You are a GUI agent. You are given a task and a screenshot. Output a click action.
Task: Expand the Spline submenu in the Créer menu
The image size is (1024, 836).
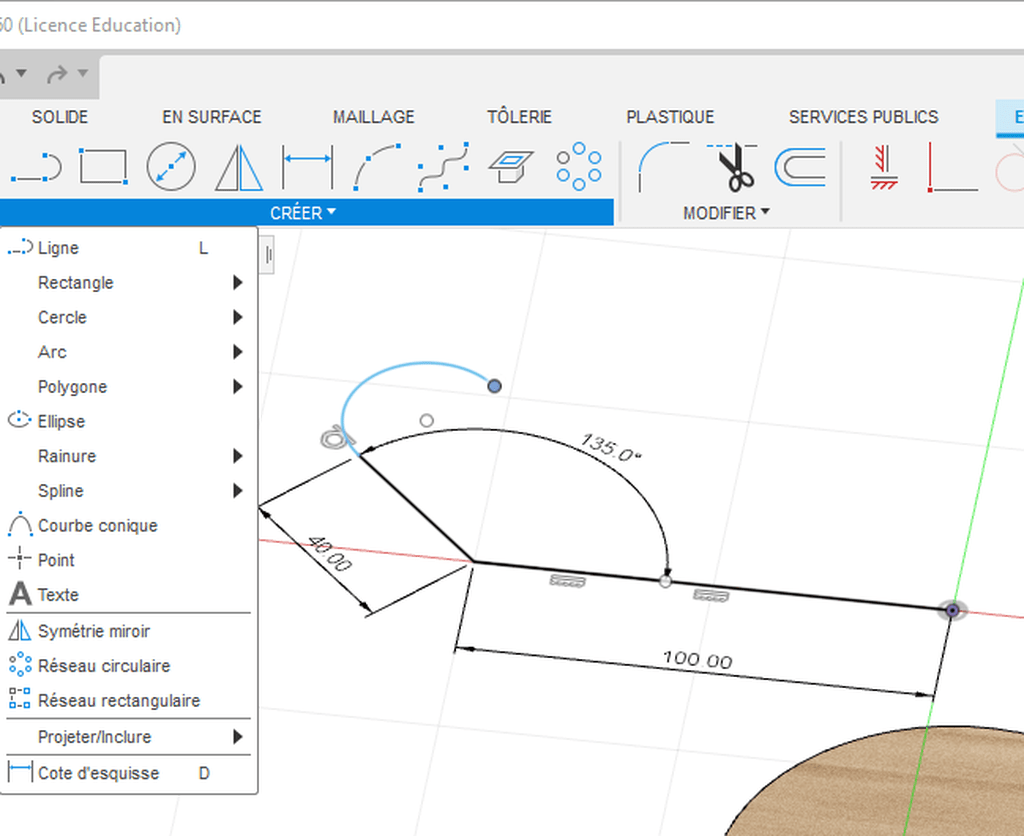pos(238,490)
